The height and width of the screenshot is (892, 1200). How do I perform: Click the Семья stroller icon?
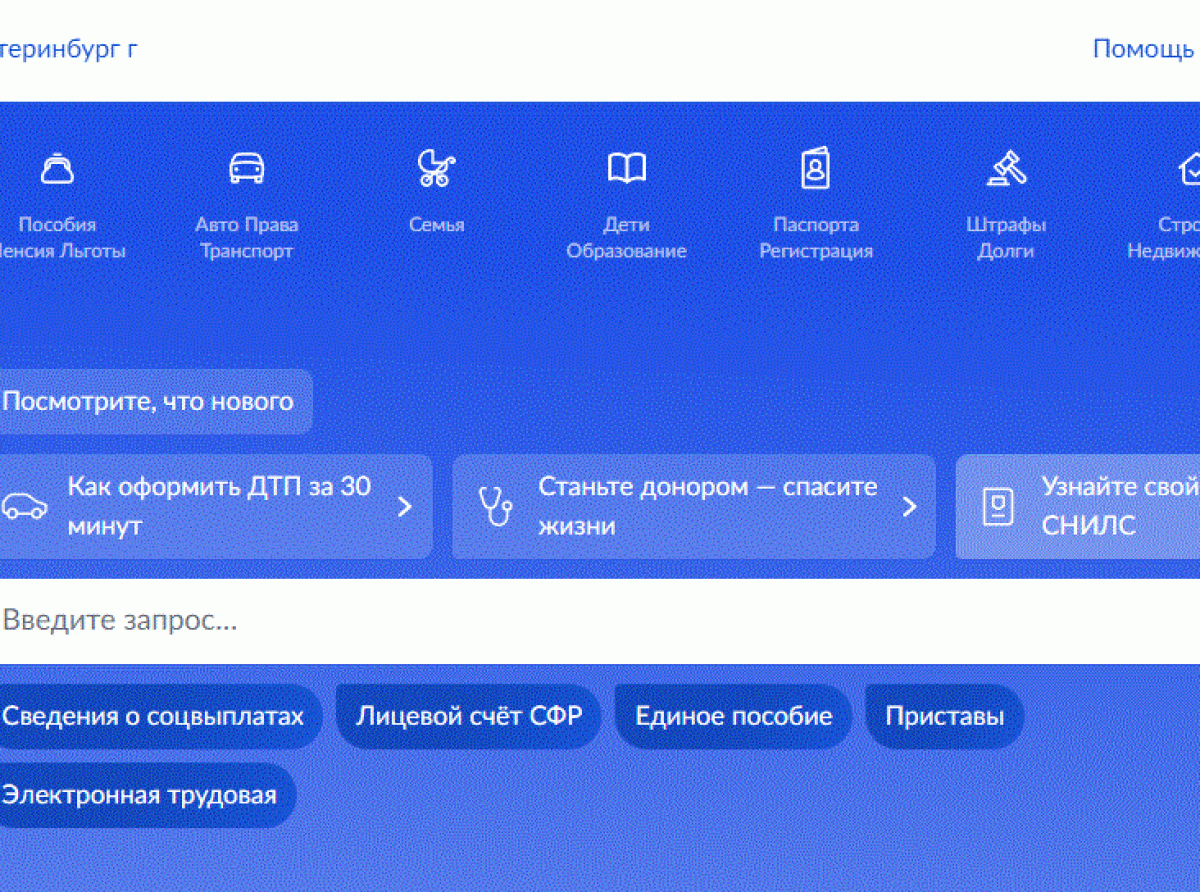[x=436, y=167]
